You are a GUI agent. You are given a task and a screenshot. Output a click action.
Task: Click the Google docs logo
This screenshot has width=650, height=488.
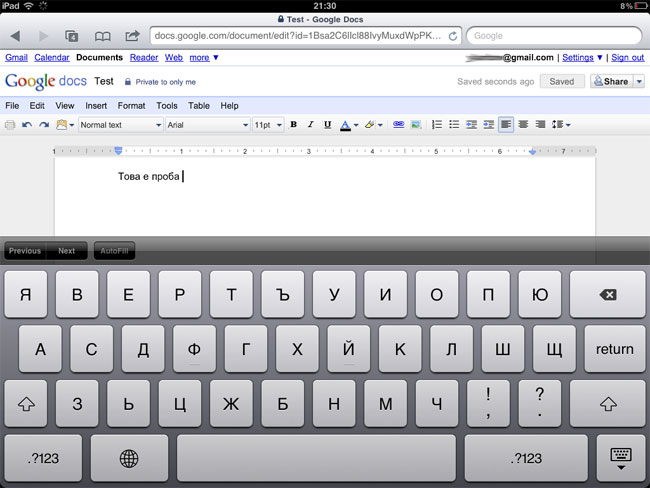pos(46,81)
